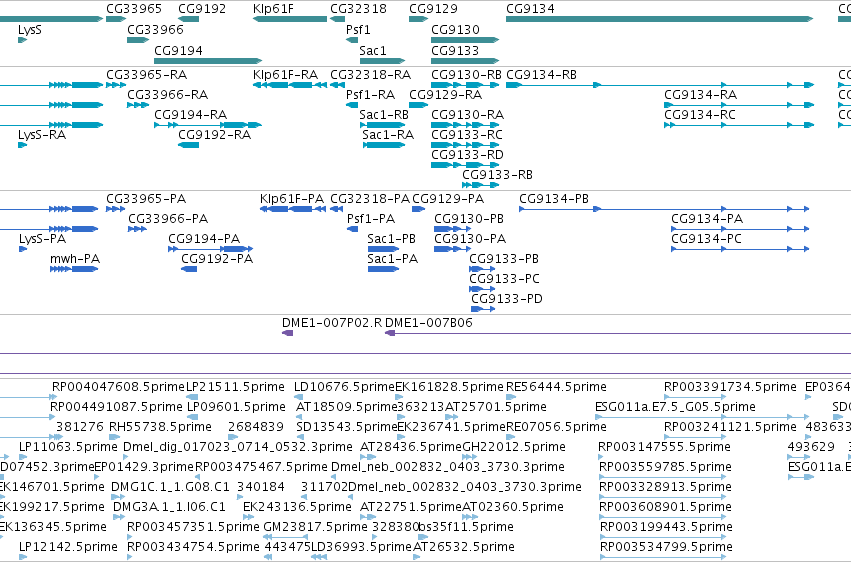Click the RH55738.5prime EST label
Image resolution: width=851 pixels, height=562 pixels.
click(x=160, y=427)
